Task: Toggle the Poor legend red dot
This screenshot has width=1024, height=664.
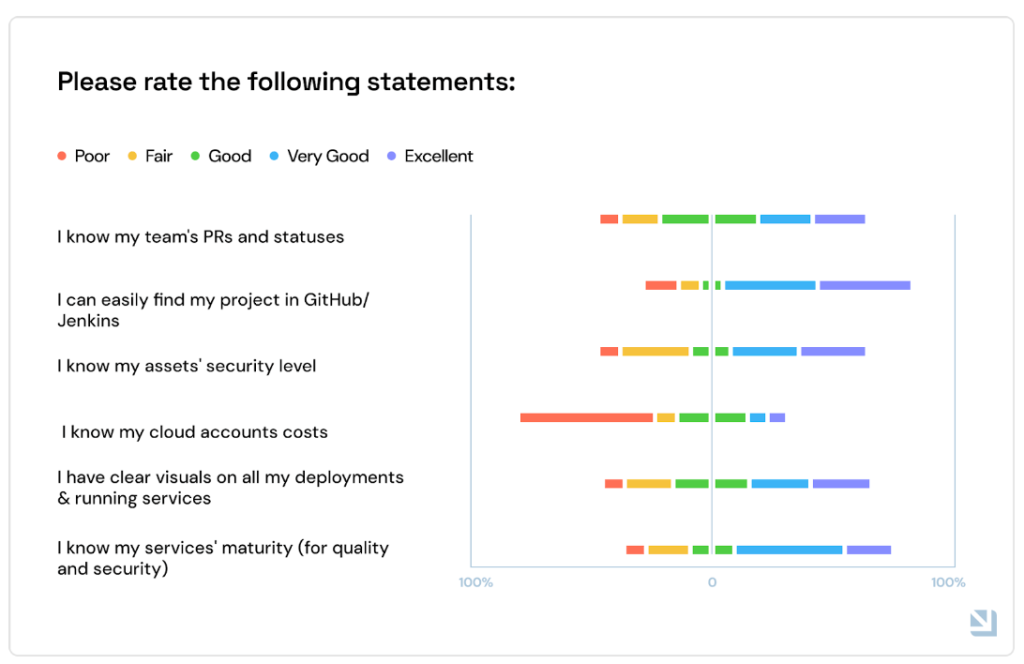Action: click(x=62, y=156)
